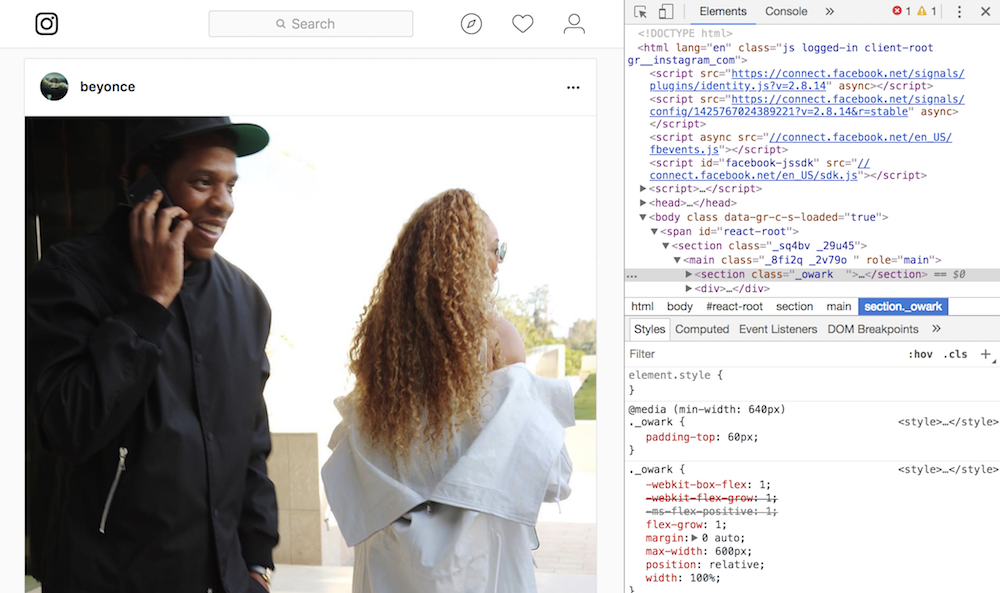Expand the collapsed script node
1000x593 pixels.
(x=643, y=189)
